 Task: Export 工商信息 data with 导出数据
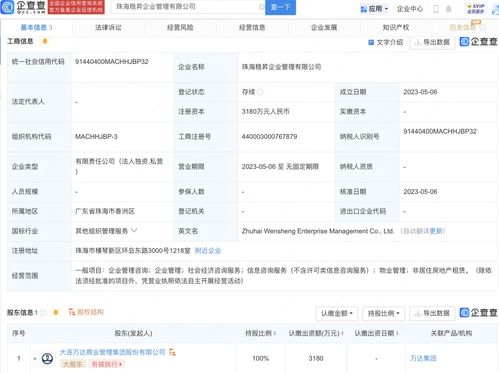432,42
